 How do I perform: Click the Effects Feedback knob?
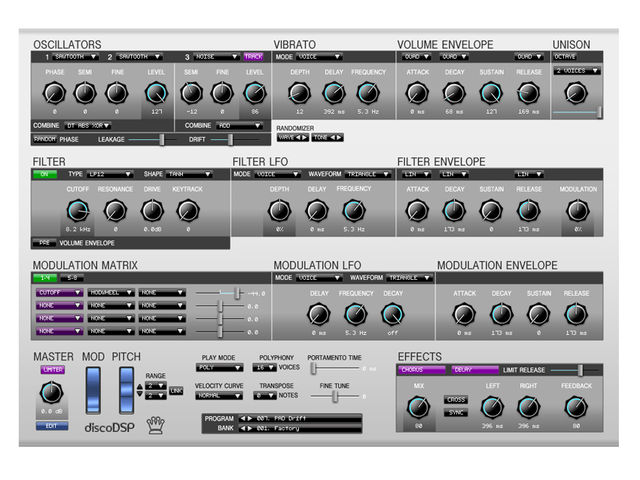576,407
